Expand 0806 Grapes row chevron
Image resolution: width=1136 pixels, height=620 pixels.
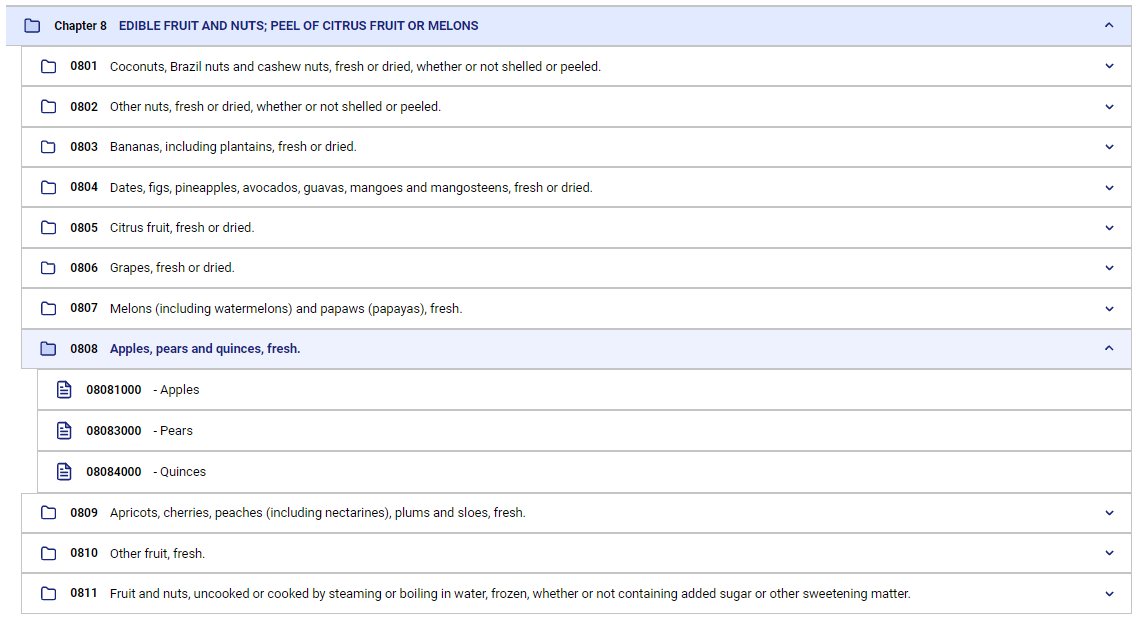click(1108, 268)
